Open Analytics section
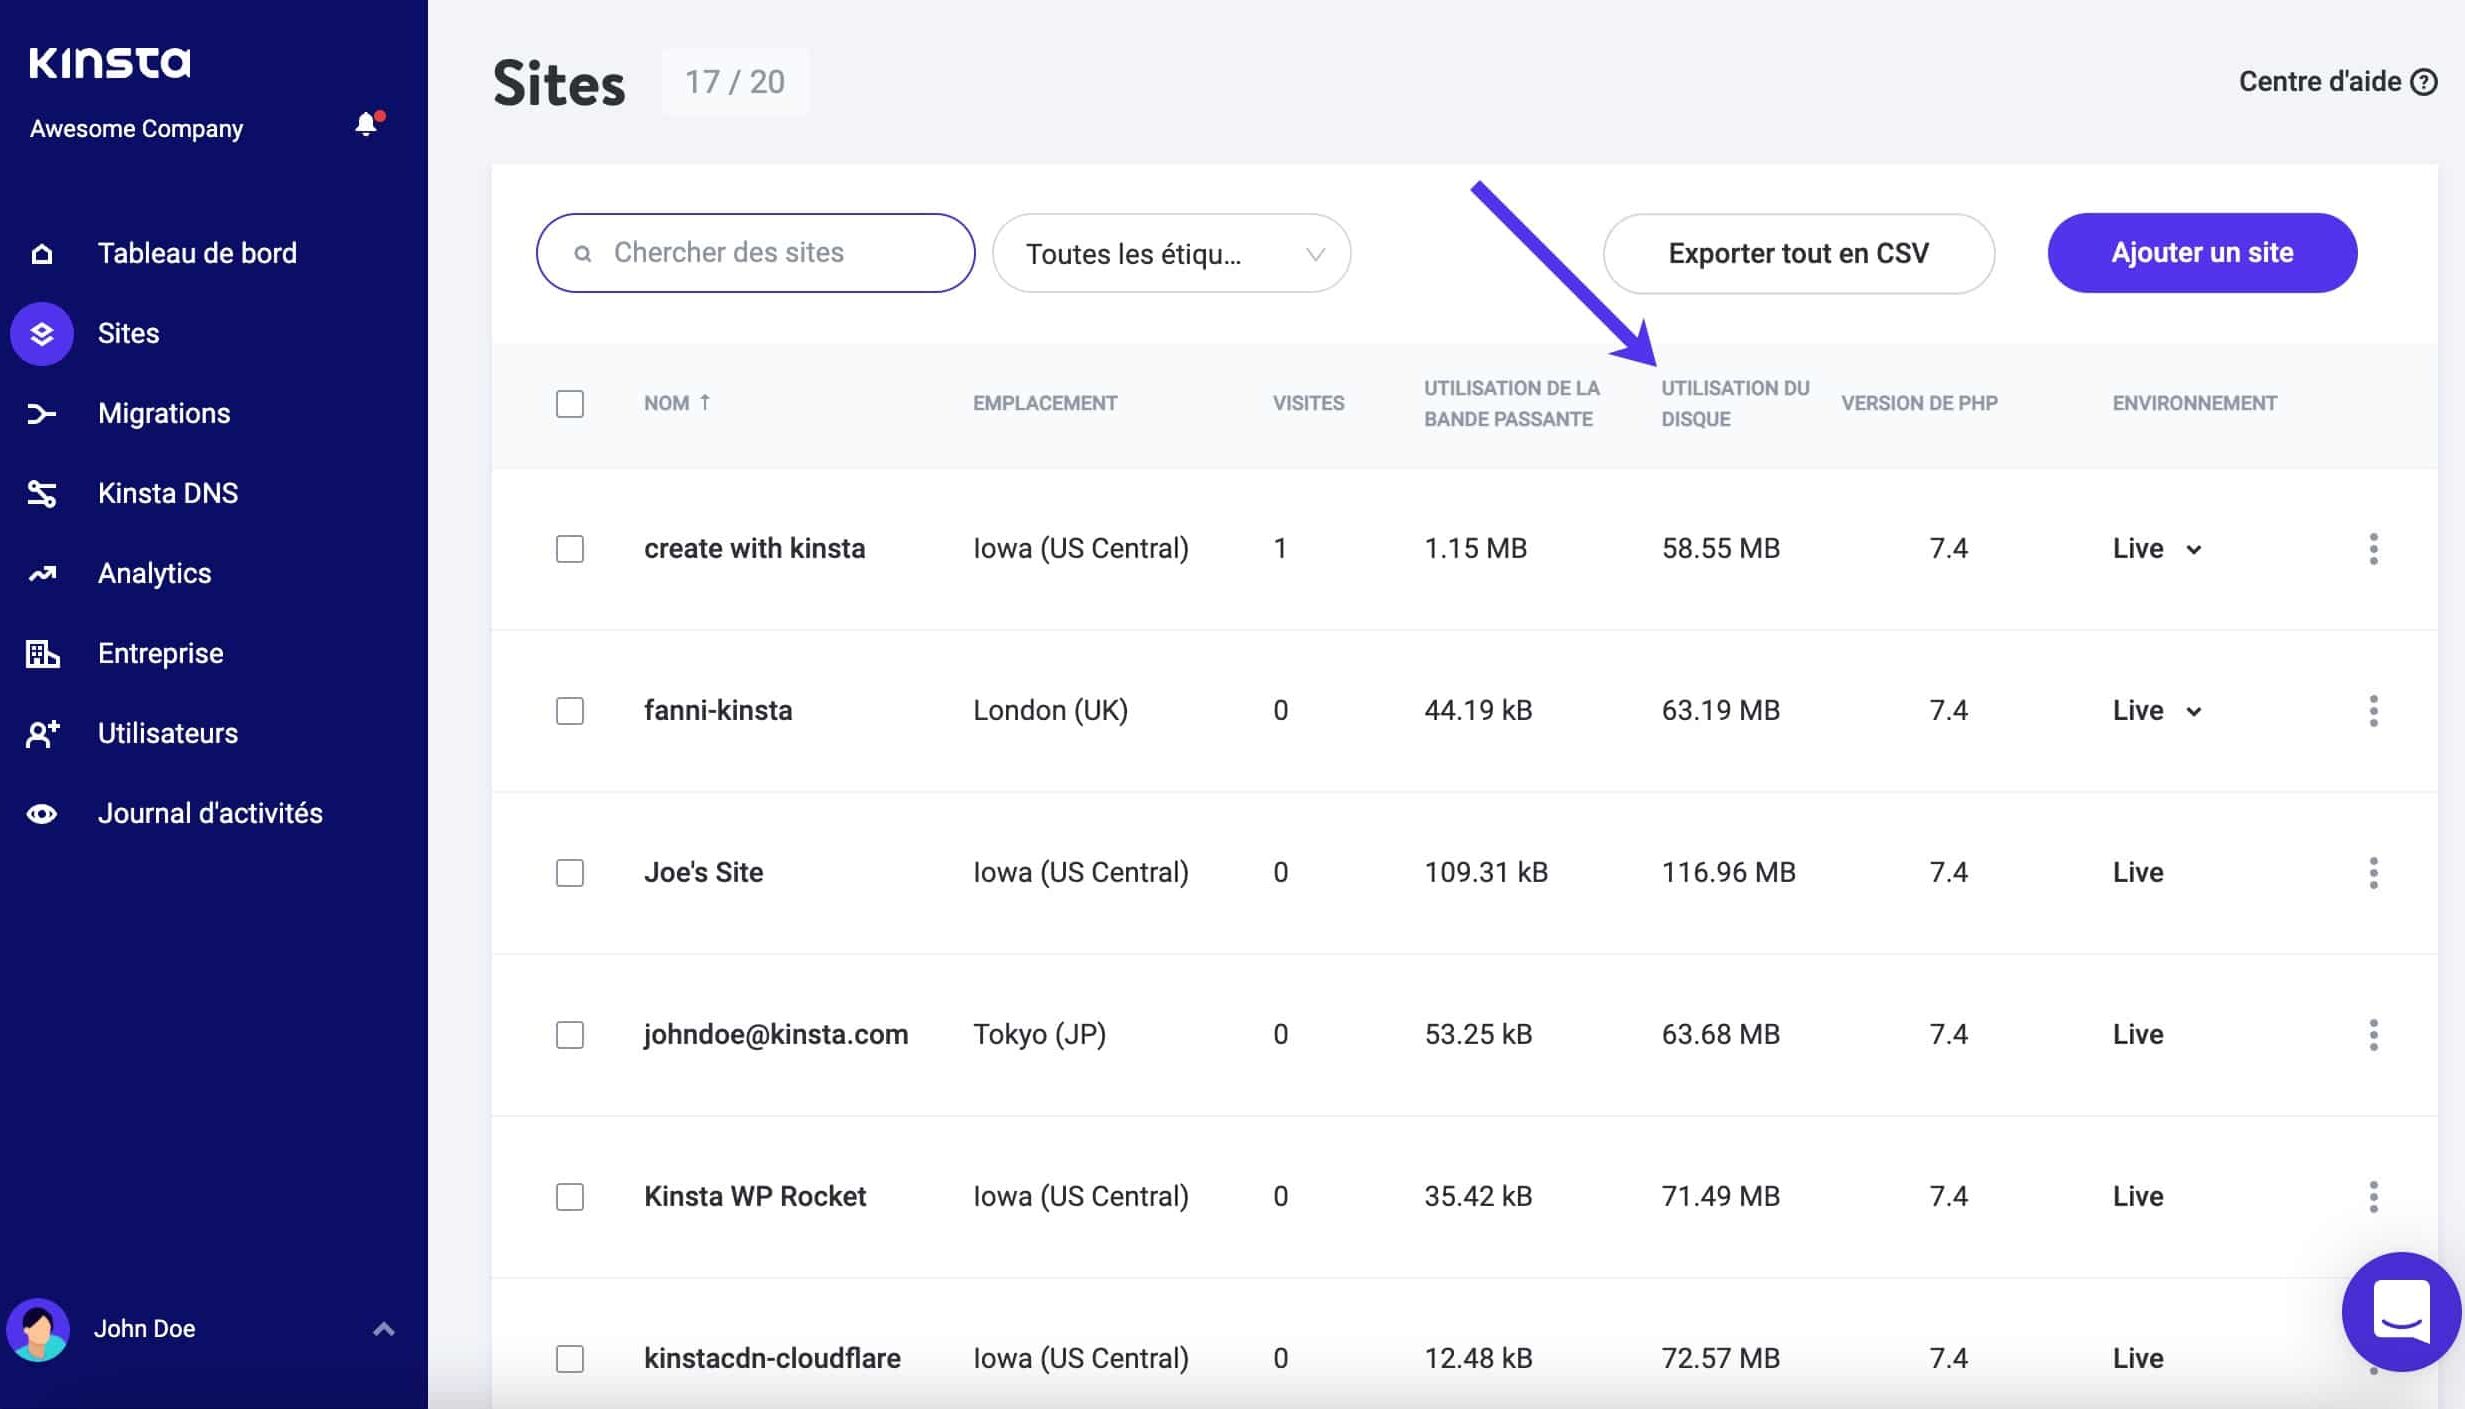The image size is (2465, 1409). (x=154, y=572)
